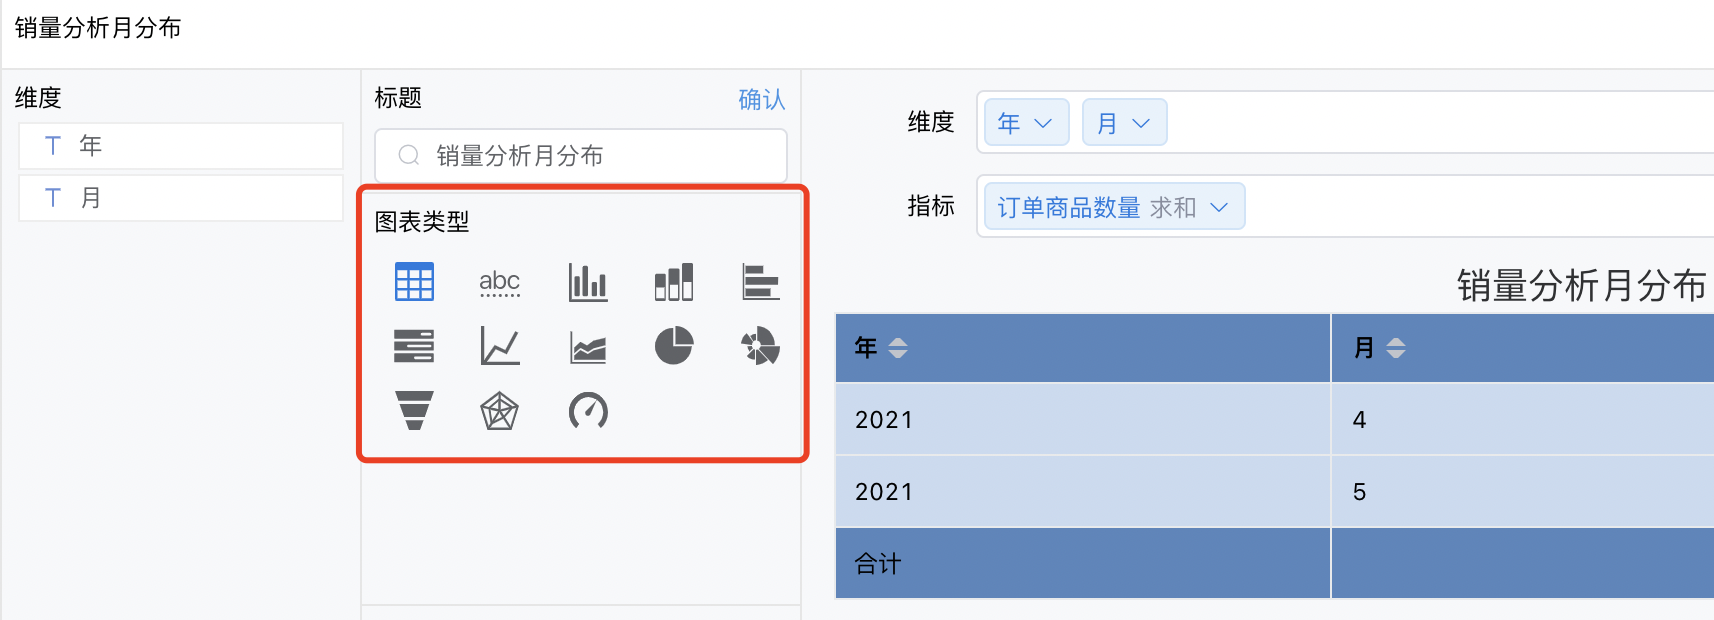Choose the pie chart type
1714x620 pixels.
[674, 346]
